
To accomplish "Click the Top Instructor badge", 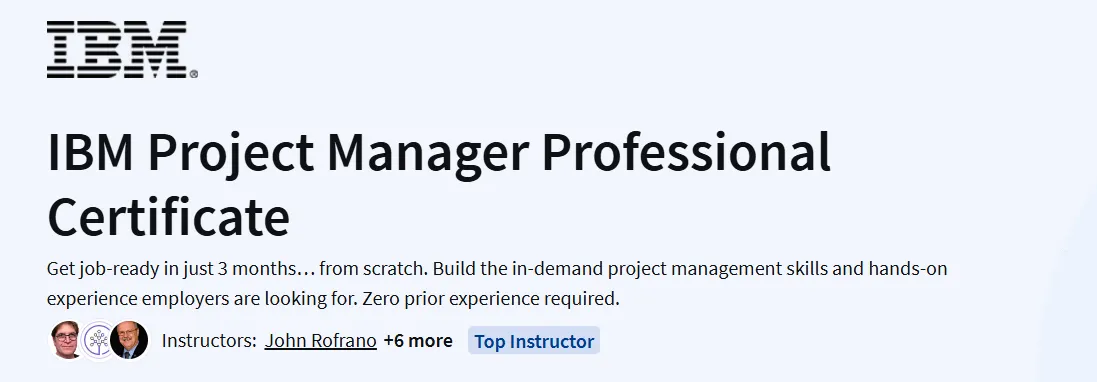I will pos(534,341).
